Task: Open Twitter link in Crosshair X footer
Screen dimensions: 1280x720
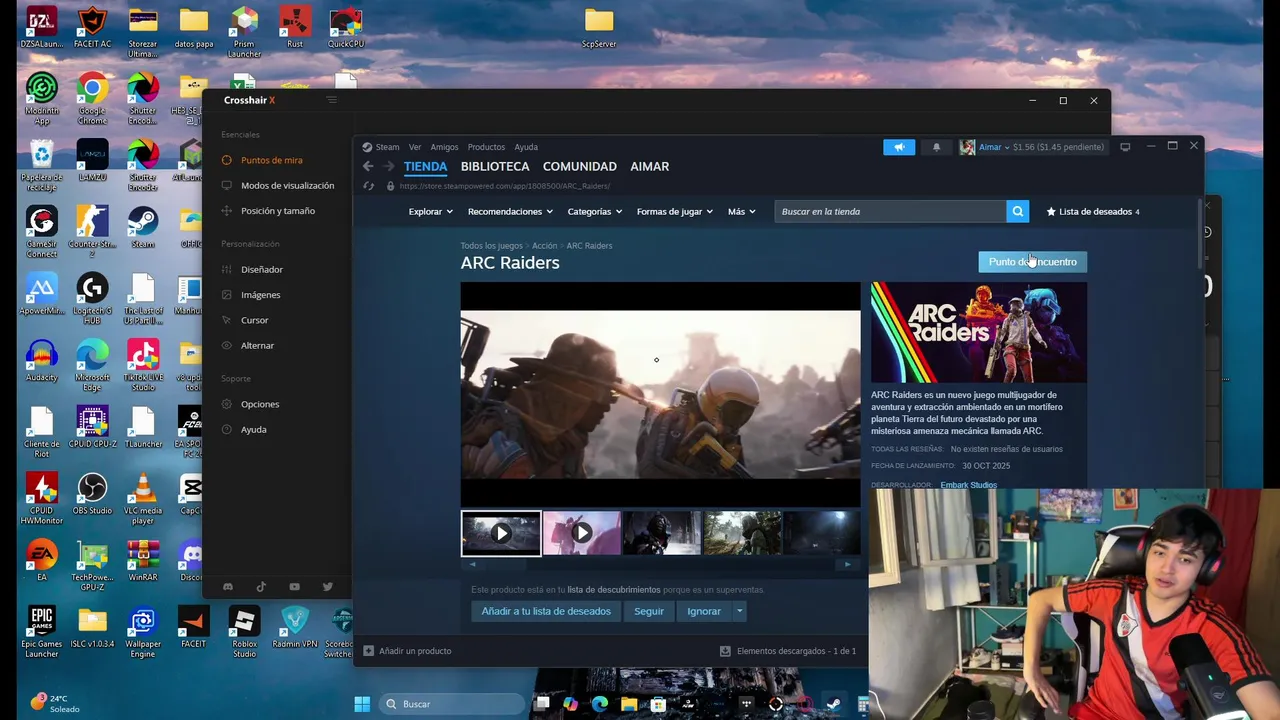Action: coord(327,587)
